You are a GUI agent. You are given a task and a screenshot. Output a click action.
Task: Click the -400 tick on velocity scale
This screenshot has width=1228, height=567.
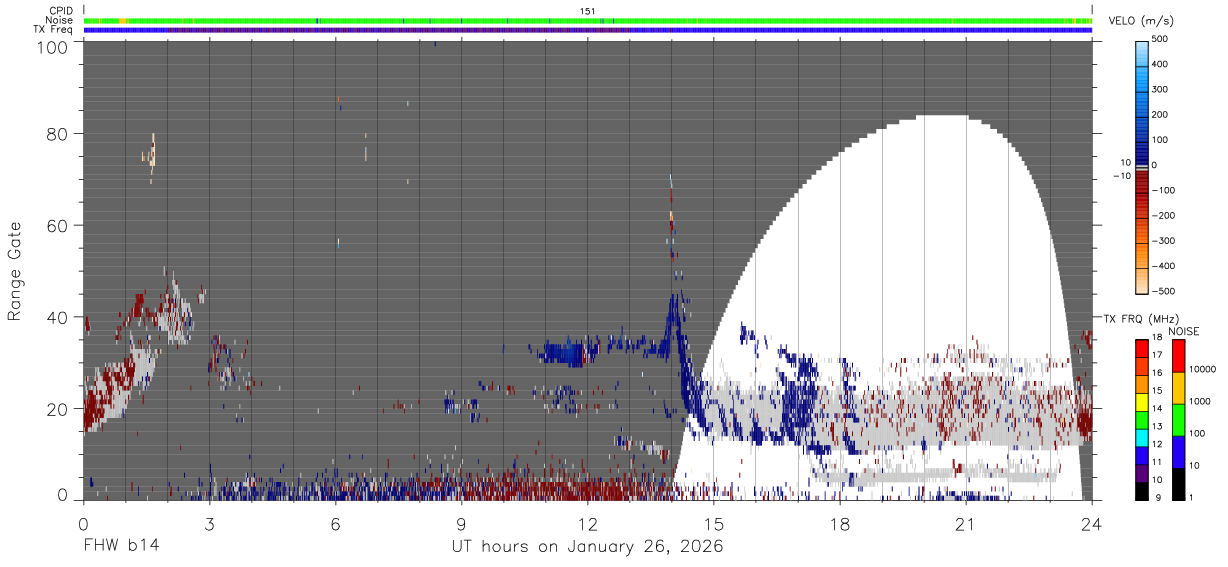(1164, 266)
